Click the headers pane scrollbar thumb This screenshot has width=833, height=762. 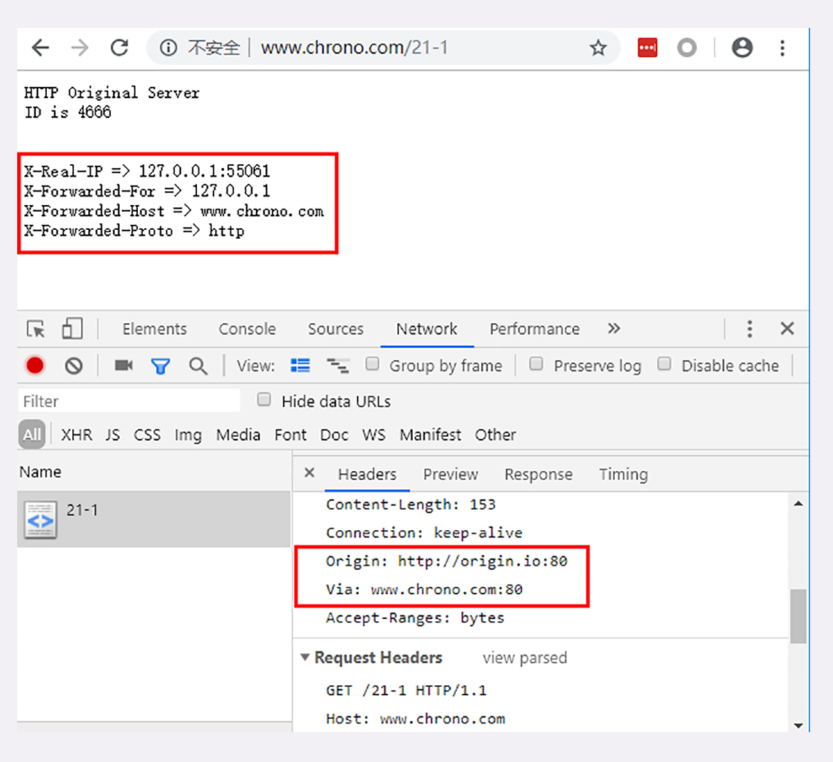click(798, 616)
